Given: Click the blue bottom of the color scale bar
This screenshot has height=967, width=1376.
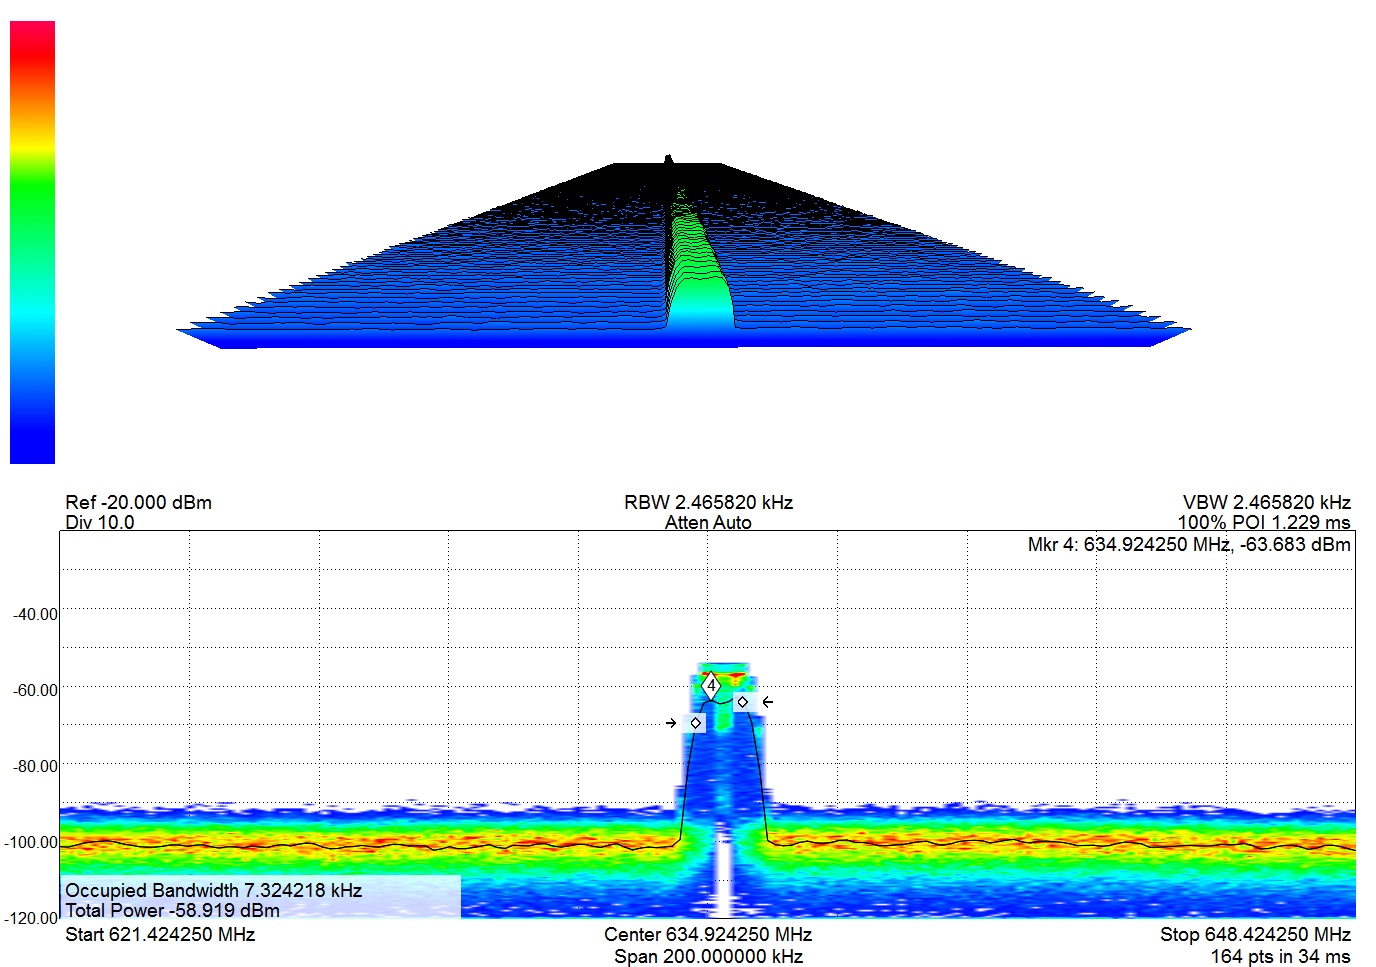Looking at the screenshot, I should pyautogui.click(x=32, y=445).
